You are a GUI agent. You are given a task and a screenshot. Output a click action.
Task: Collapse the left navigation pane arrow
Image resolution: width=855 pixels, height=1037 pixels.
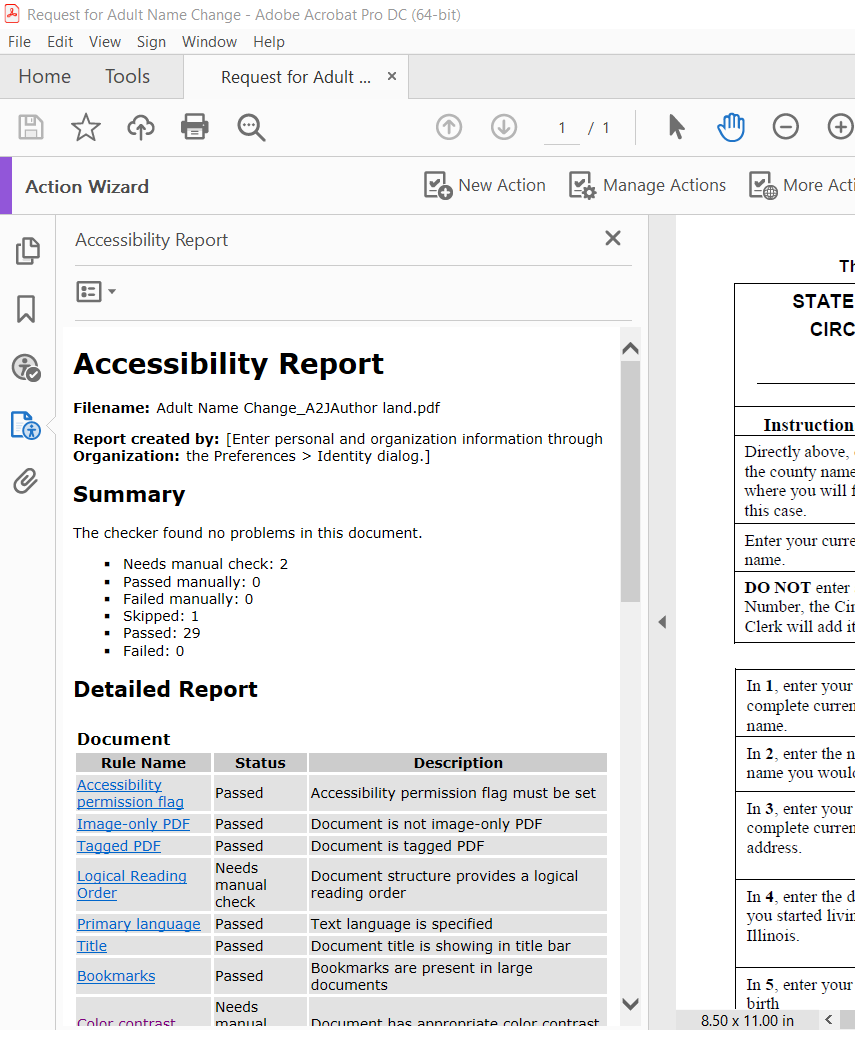coord(661,622)
